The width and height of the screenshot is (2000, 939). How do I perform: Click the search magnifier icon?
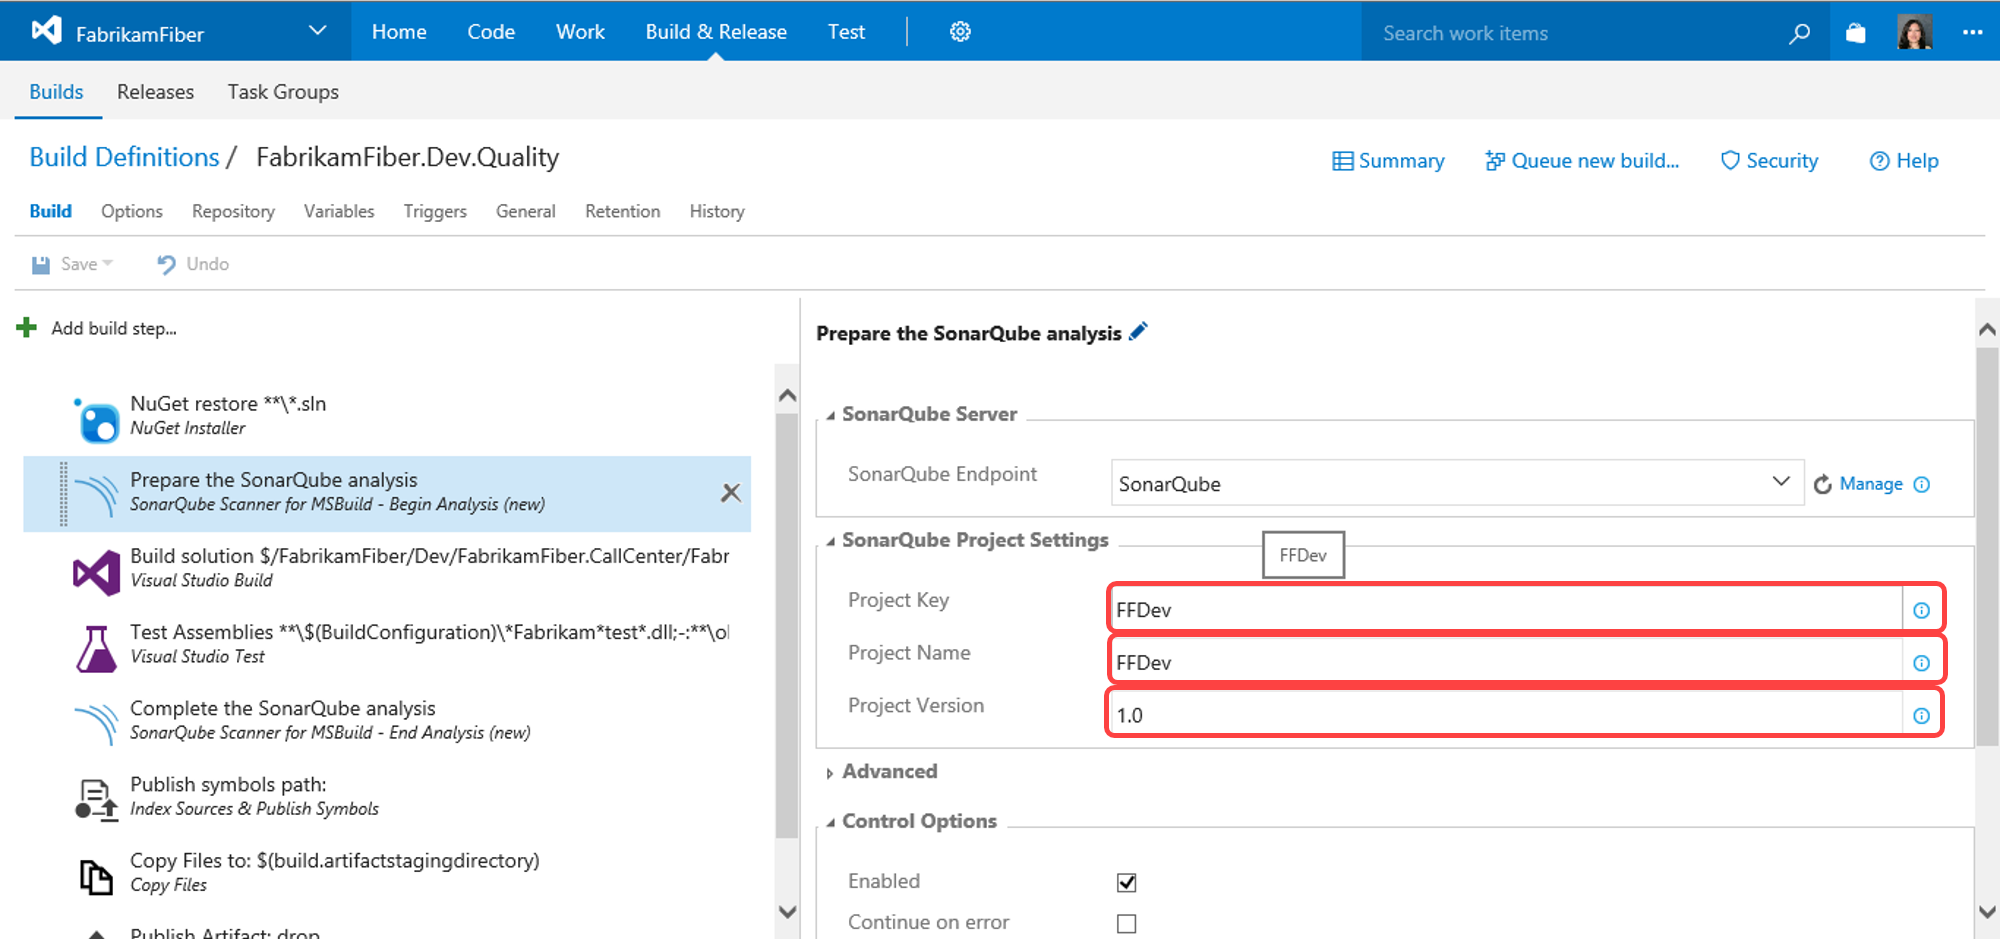(1799, 33)
